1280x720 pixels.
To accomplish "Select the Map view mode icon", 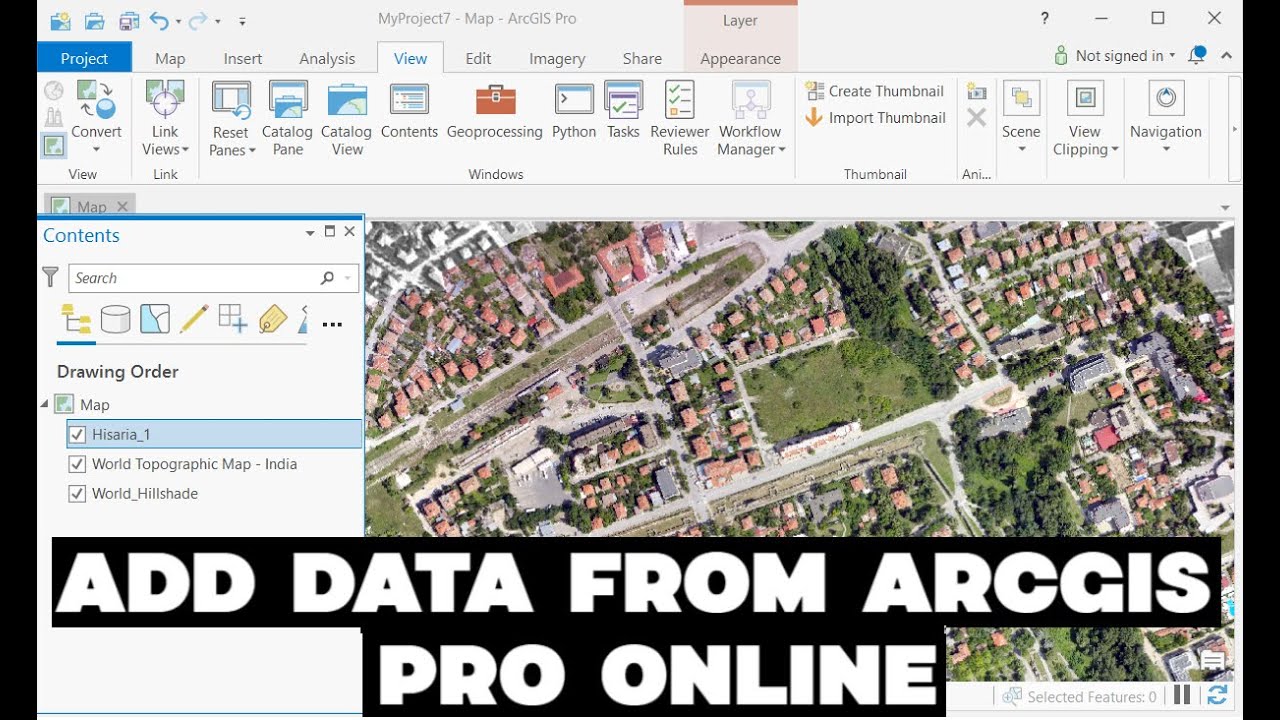I will 54,146.
